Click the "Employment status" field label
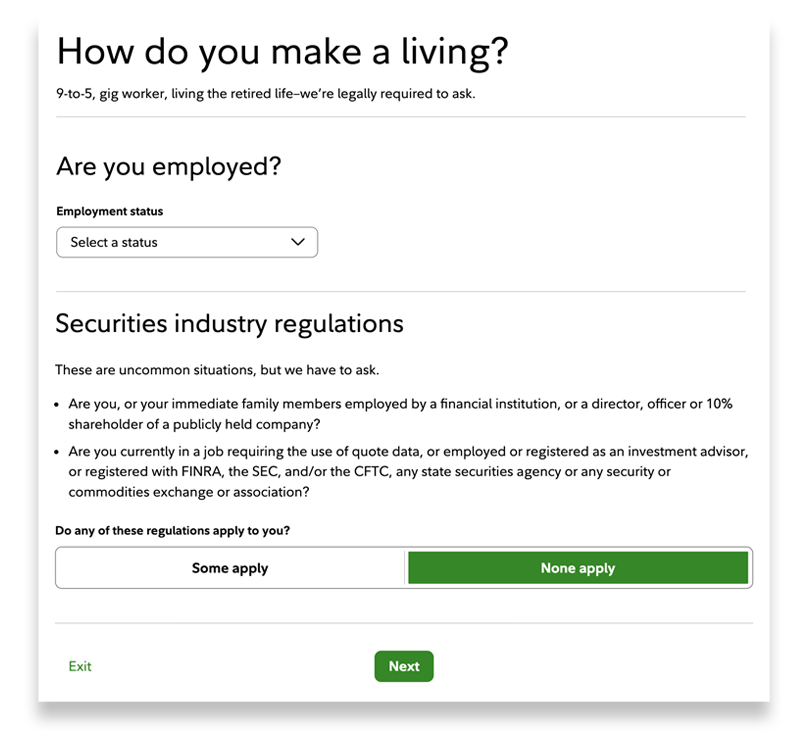 [110, 212]
